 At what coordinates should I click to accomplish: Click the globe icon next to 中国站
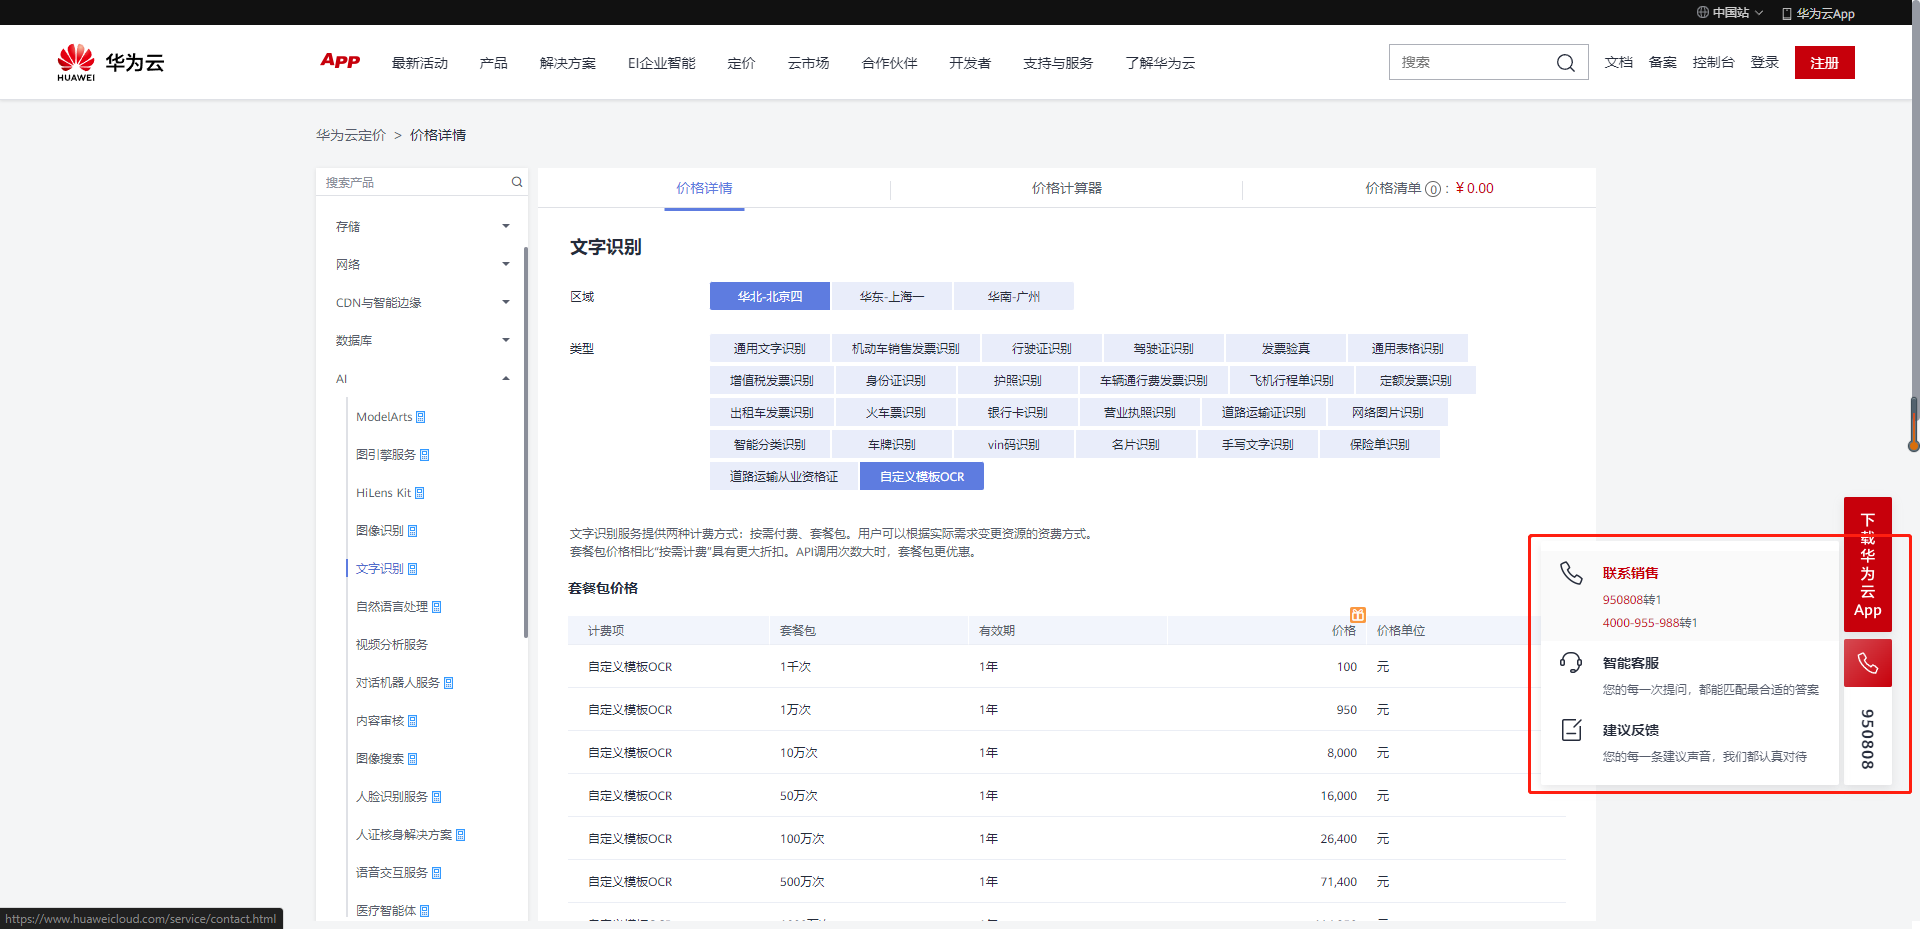tap(1703, 13)
